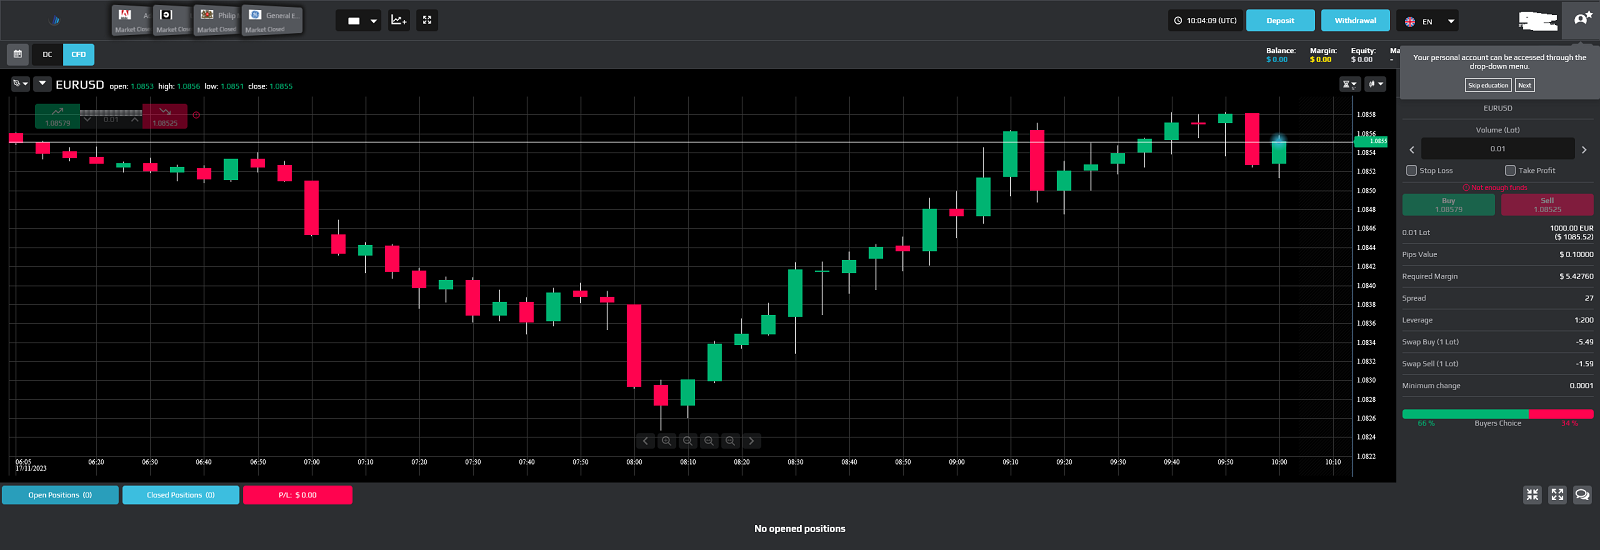Click fullscreen icon in top toolbar
This screenshot has width=1600, height=550.
427,20
